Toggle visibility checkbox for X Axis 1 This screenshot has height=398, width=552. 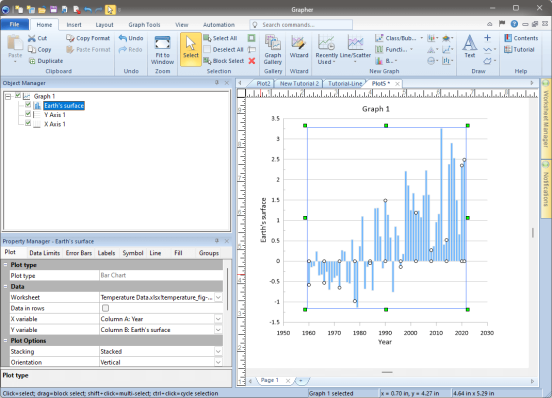pyautogui.click(x=28, y=123)
